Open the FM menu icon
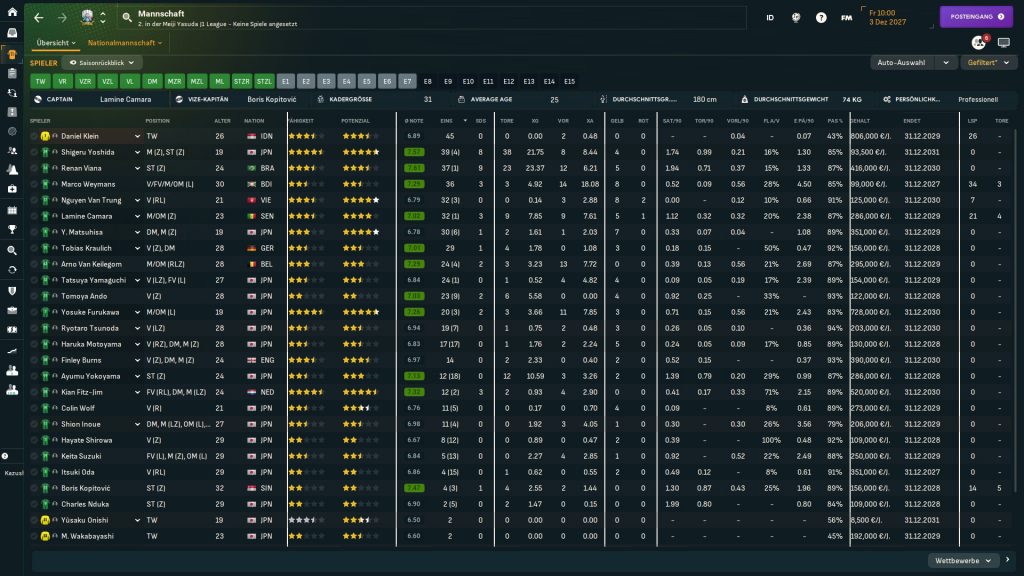 point(847,17)
